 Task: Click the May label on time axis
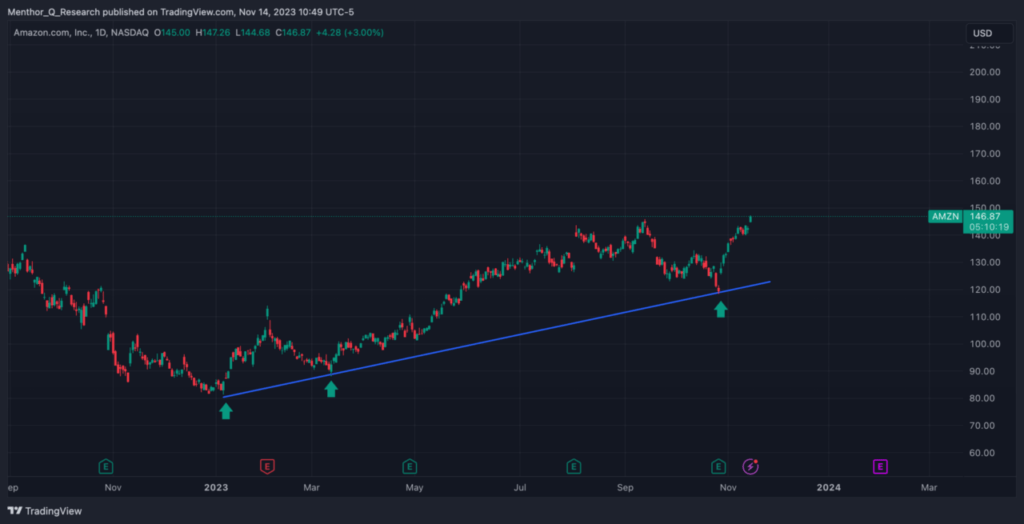tap(415, 487)
